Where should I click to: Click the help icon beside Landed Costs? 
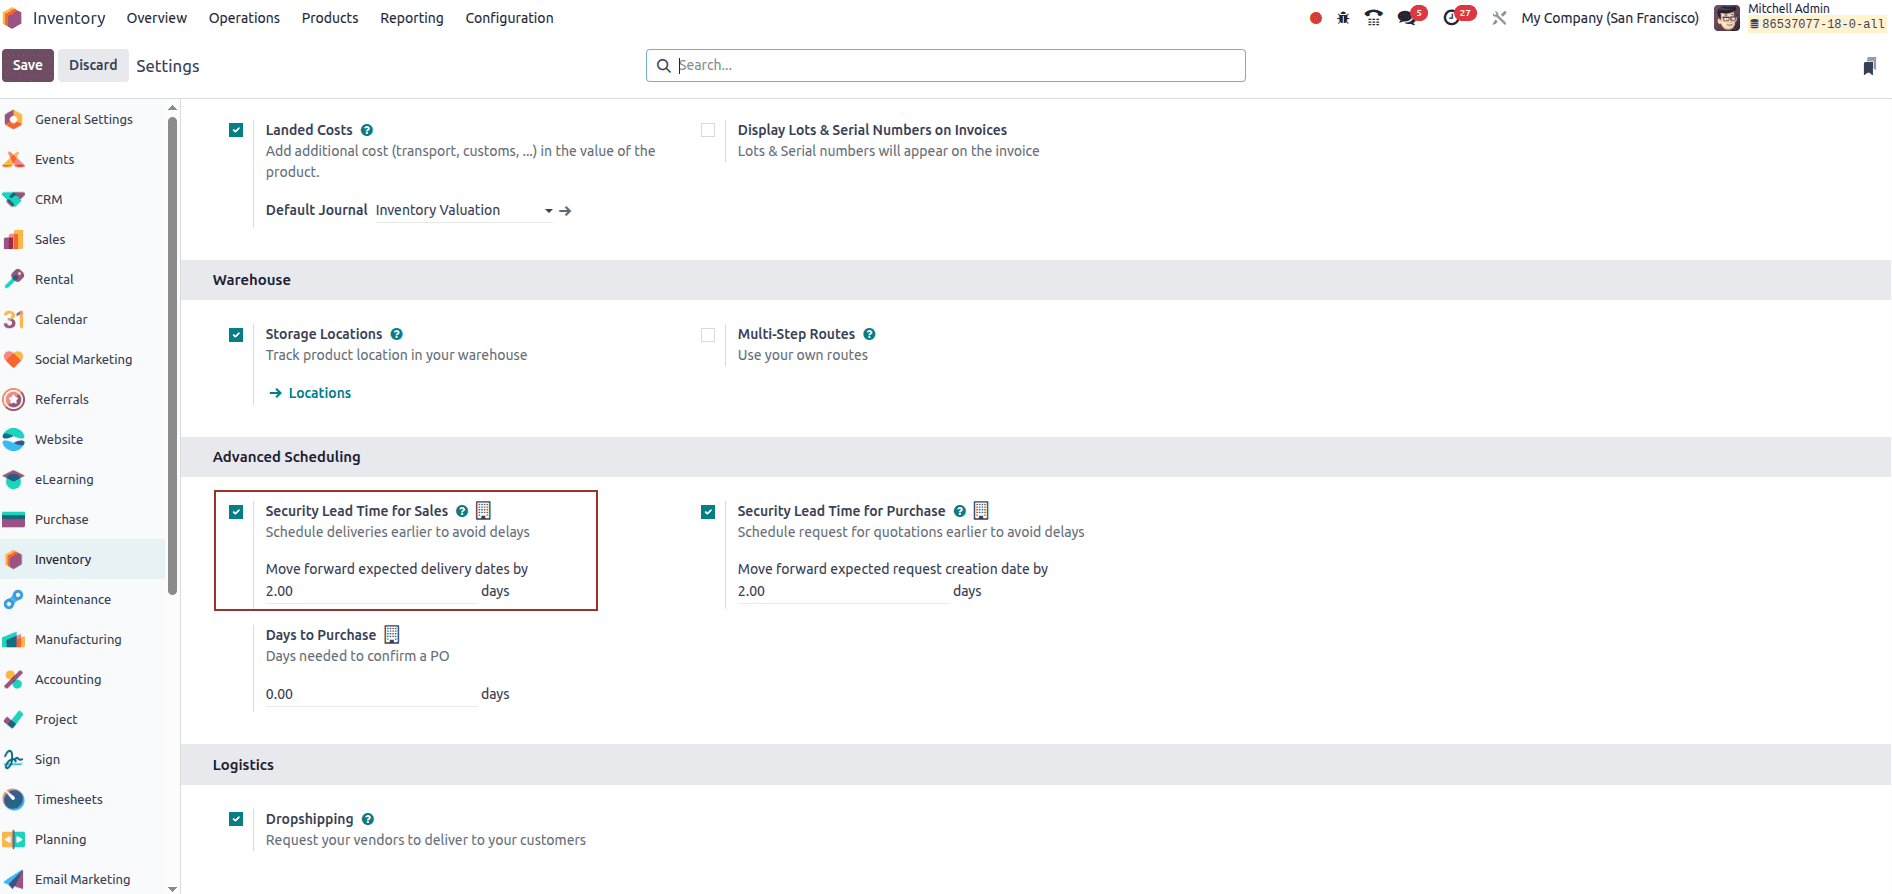coord(367,130)
